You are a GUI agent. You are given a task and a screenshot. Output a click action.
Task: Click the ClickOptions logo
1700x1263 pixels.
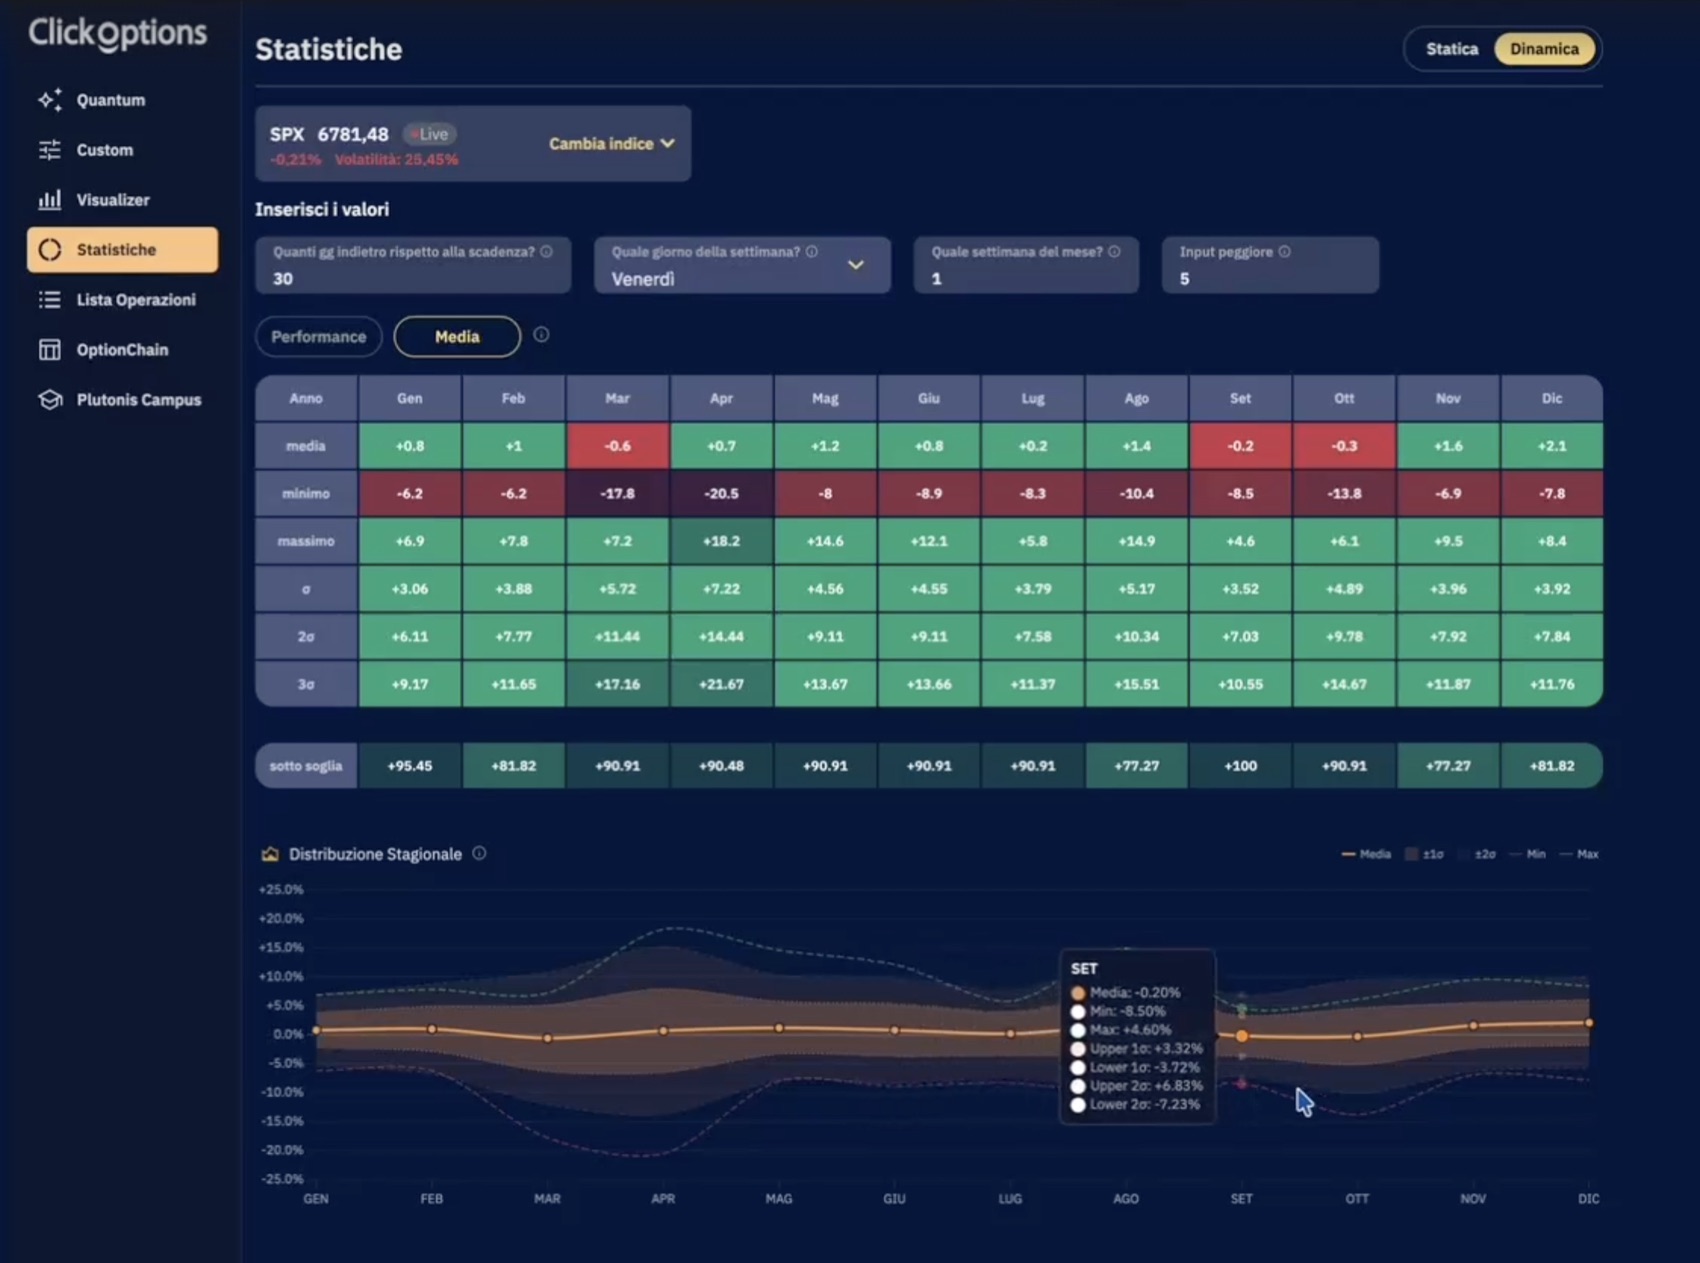pyautogui.click(x=118, y=34)
